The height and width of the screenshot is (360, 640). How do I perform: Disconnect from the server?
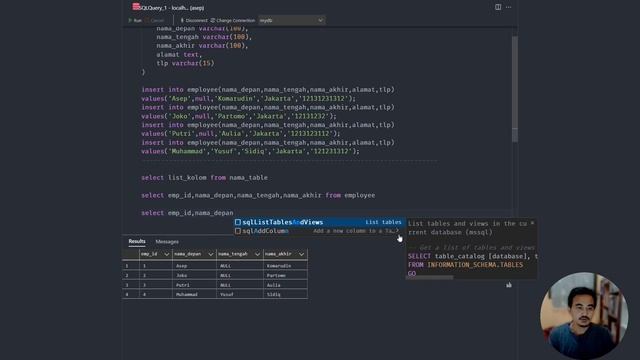coord(194,20)
